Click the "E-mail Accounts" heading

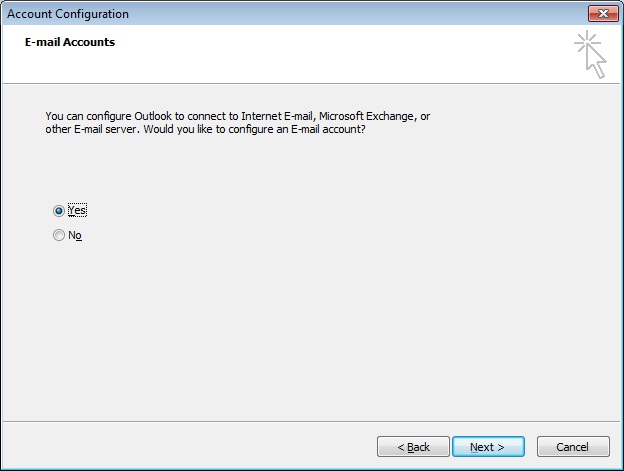pos(70,42)
